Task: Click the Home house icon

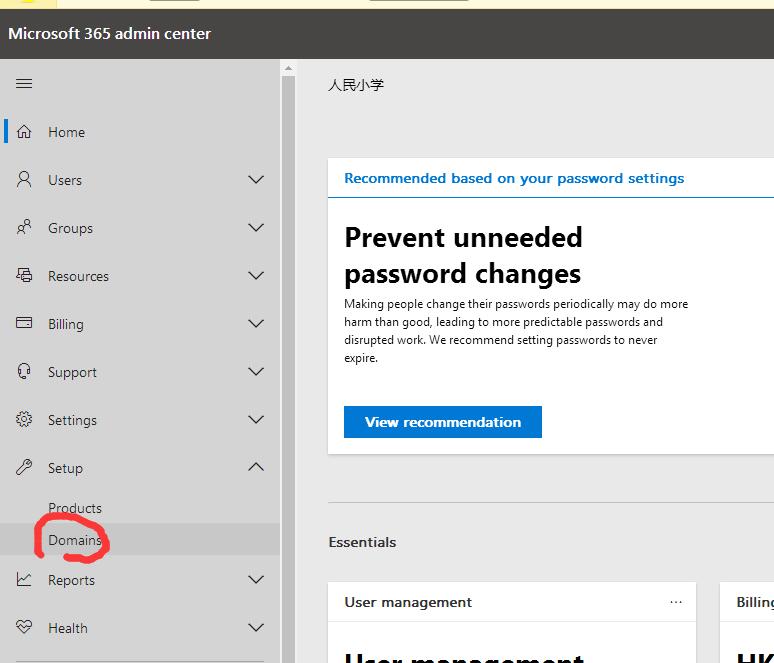Action: pos(24,132)
